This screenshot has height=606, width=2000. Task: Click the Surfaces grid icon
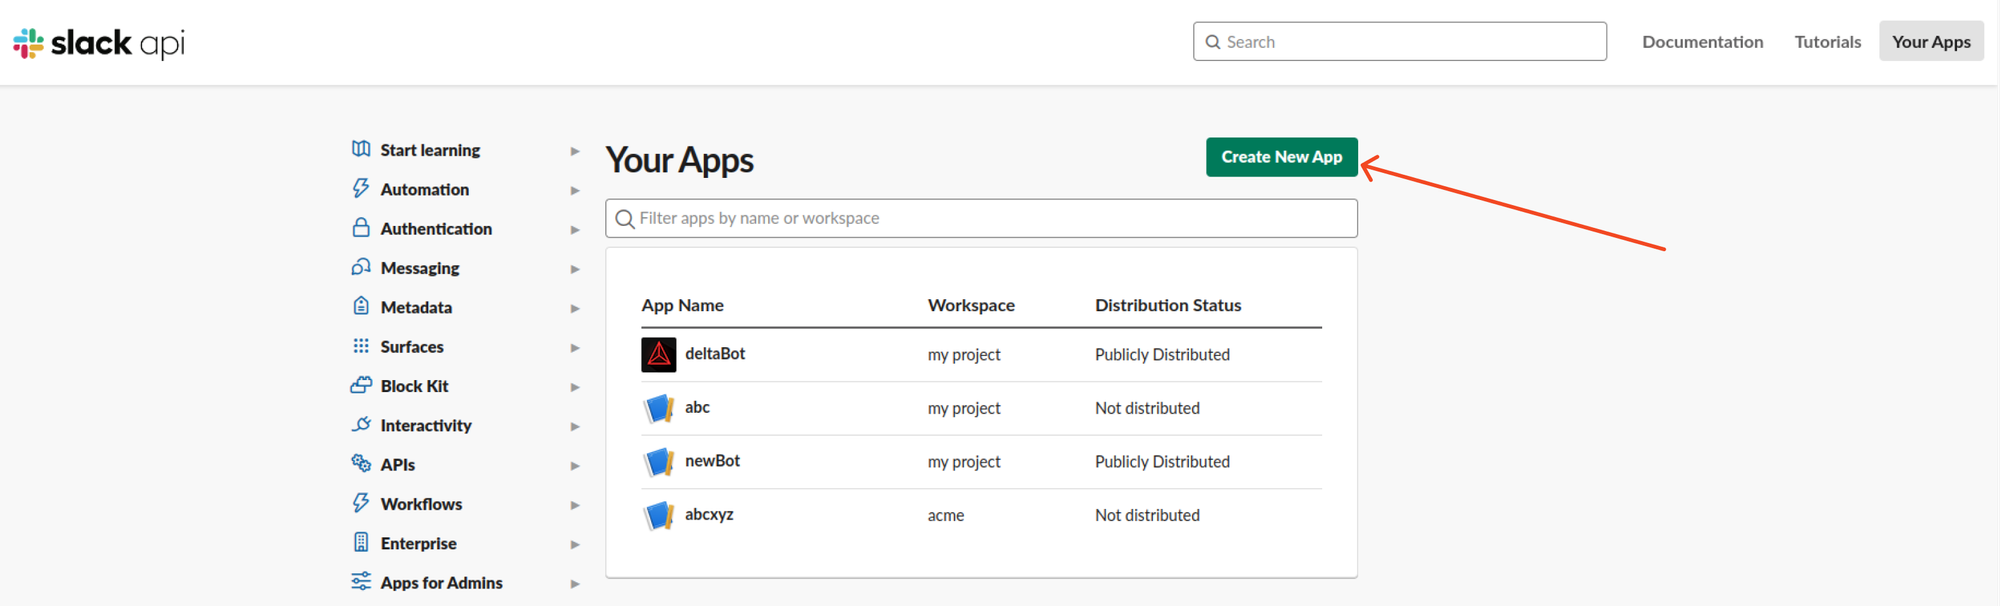(x=361, y=346)
